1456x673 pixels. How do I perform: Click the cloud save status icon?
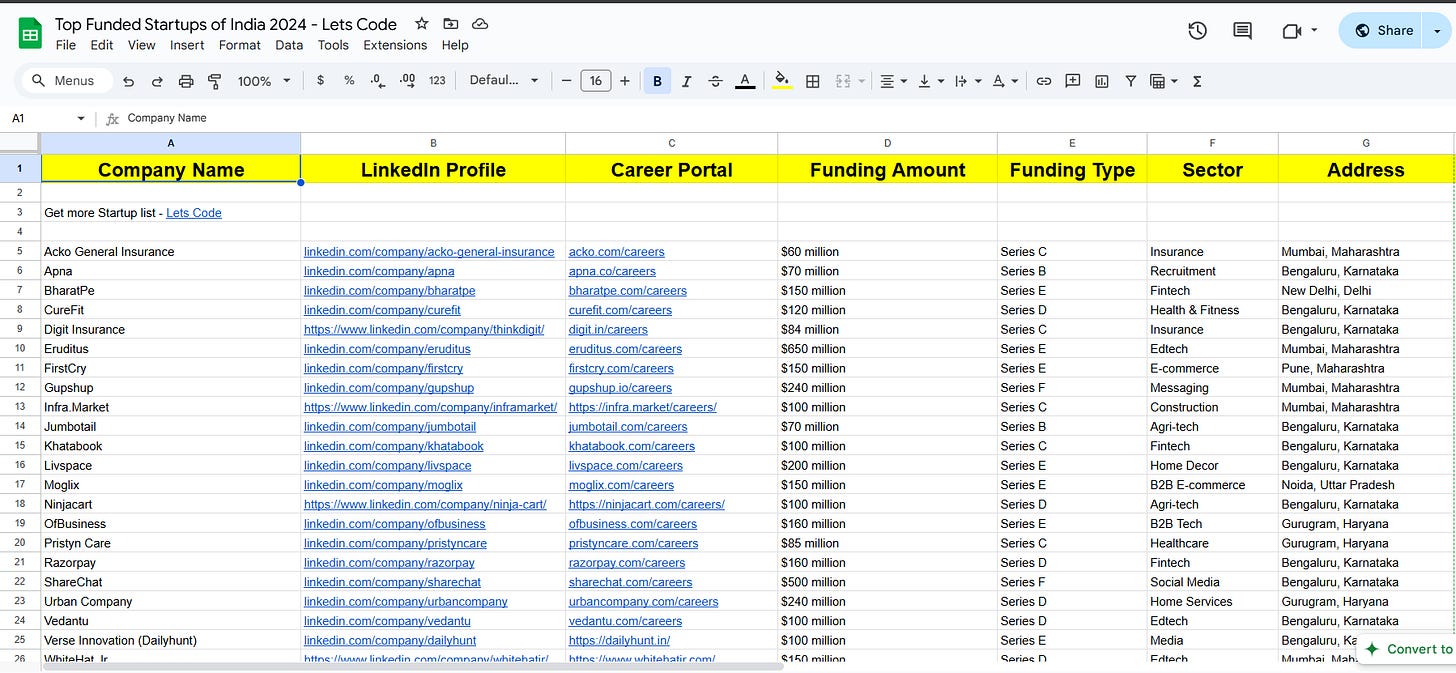click(480, 24)
